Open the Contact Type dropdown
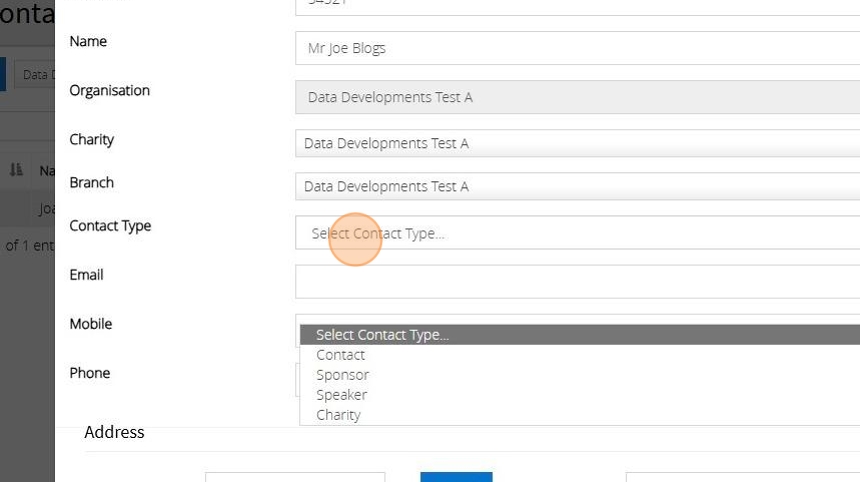This screenshot has width=860, height=482. point(577,233)
